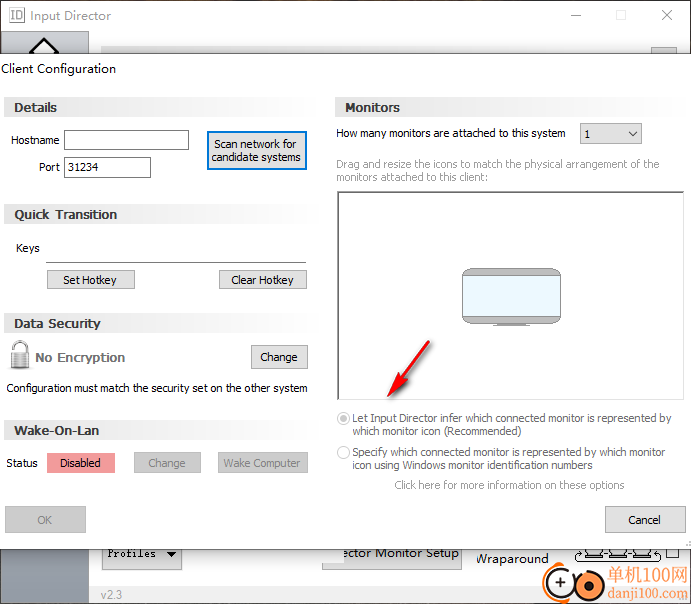Click the Input Director app icon in title bar

point(17,15)
